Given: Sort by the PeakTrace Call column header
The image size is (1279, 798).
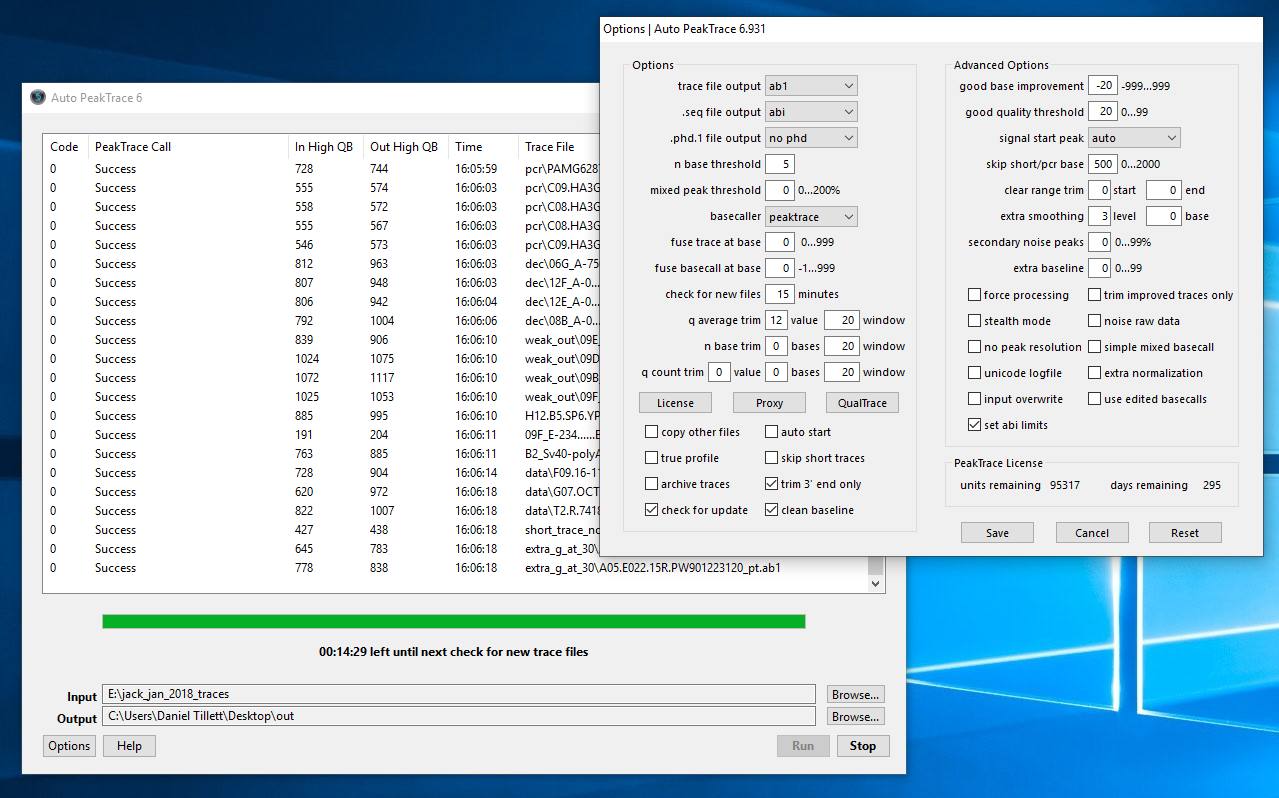Looking at the screenshot, I should 188,147.
